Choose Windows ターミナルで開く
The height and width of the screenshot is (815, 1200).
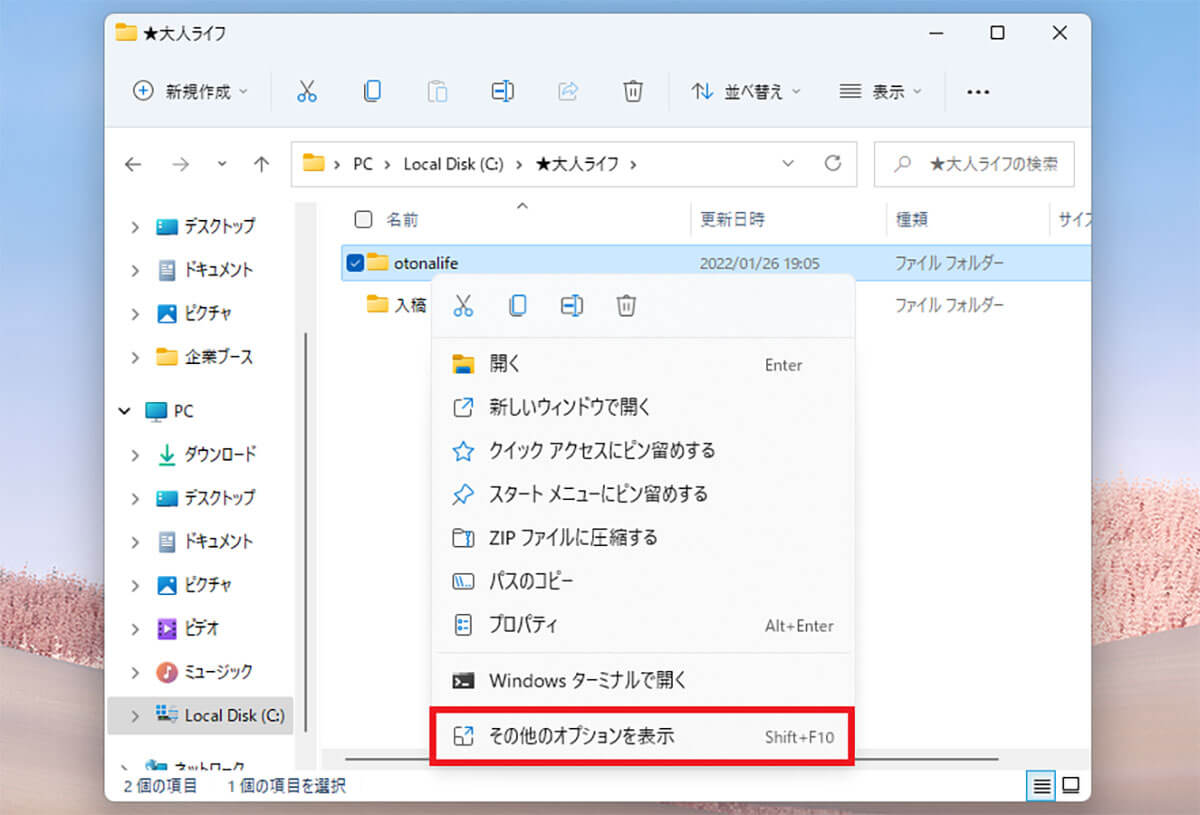tap(642, 681)
